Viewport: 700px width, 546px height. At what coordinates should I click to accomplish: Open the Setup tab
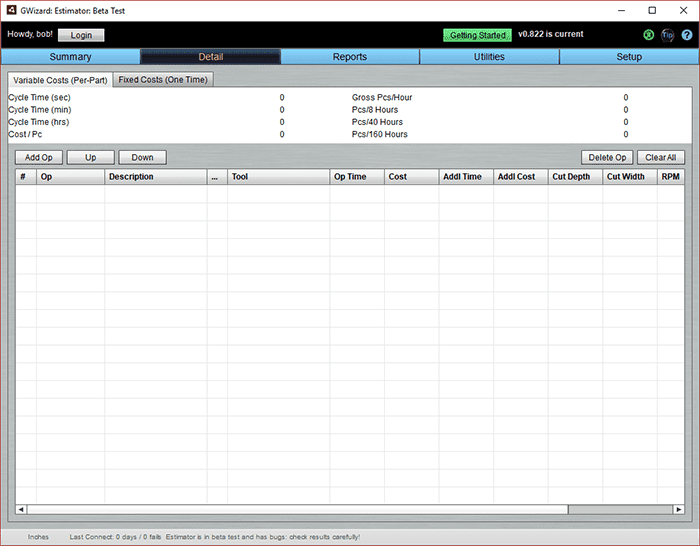tap(629, 57)
